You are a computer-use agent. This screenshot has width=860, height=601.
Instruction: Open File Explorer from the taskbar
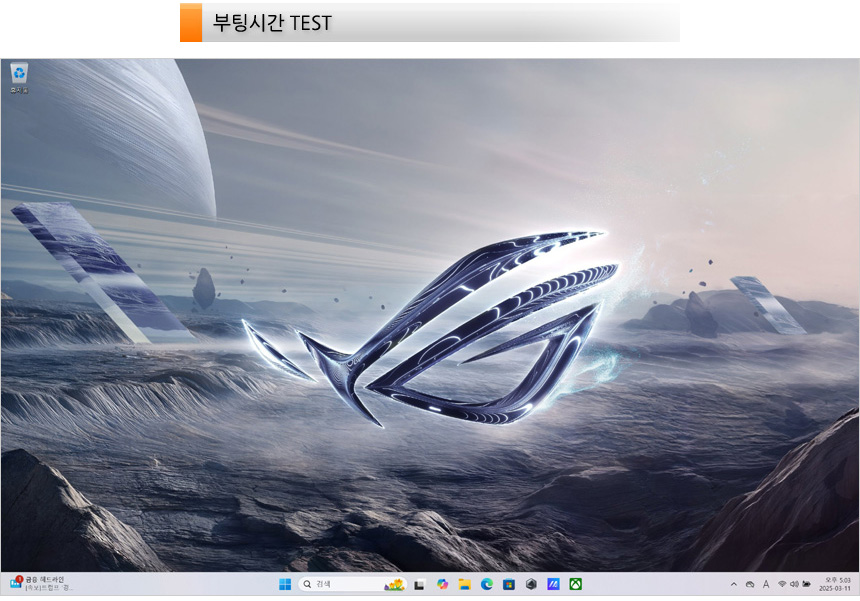click(465, 584)
